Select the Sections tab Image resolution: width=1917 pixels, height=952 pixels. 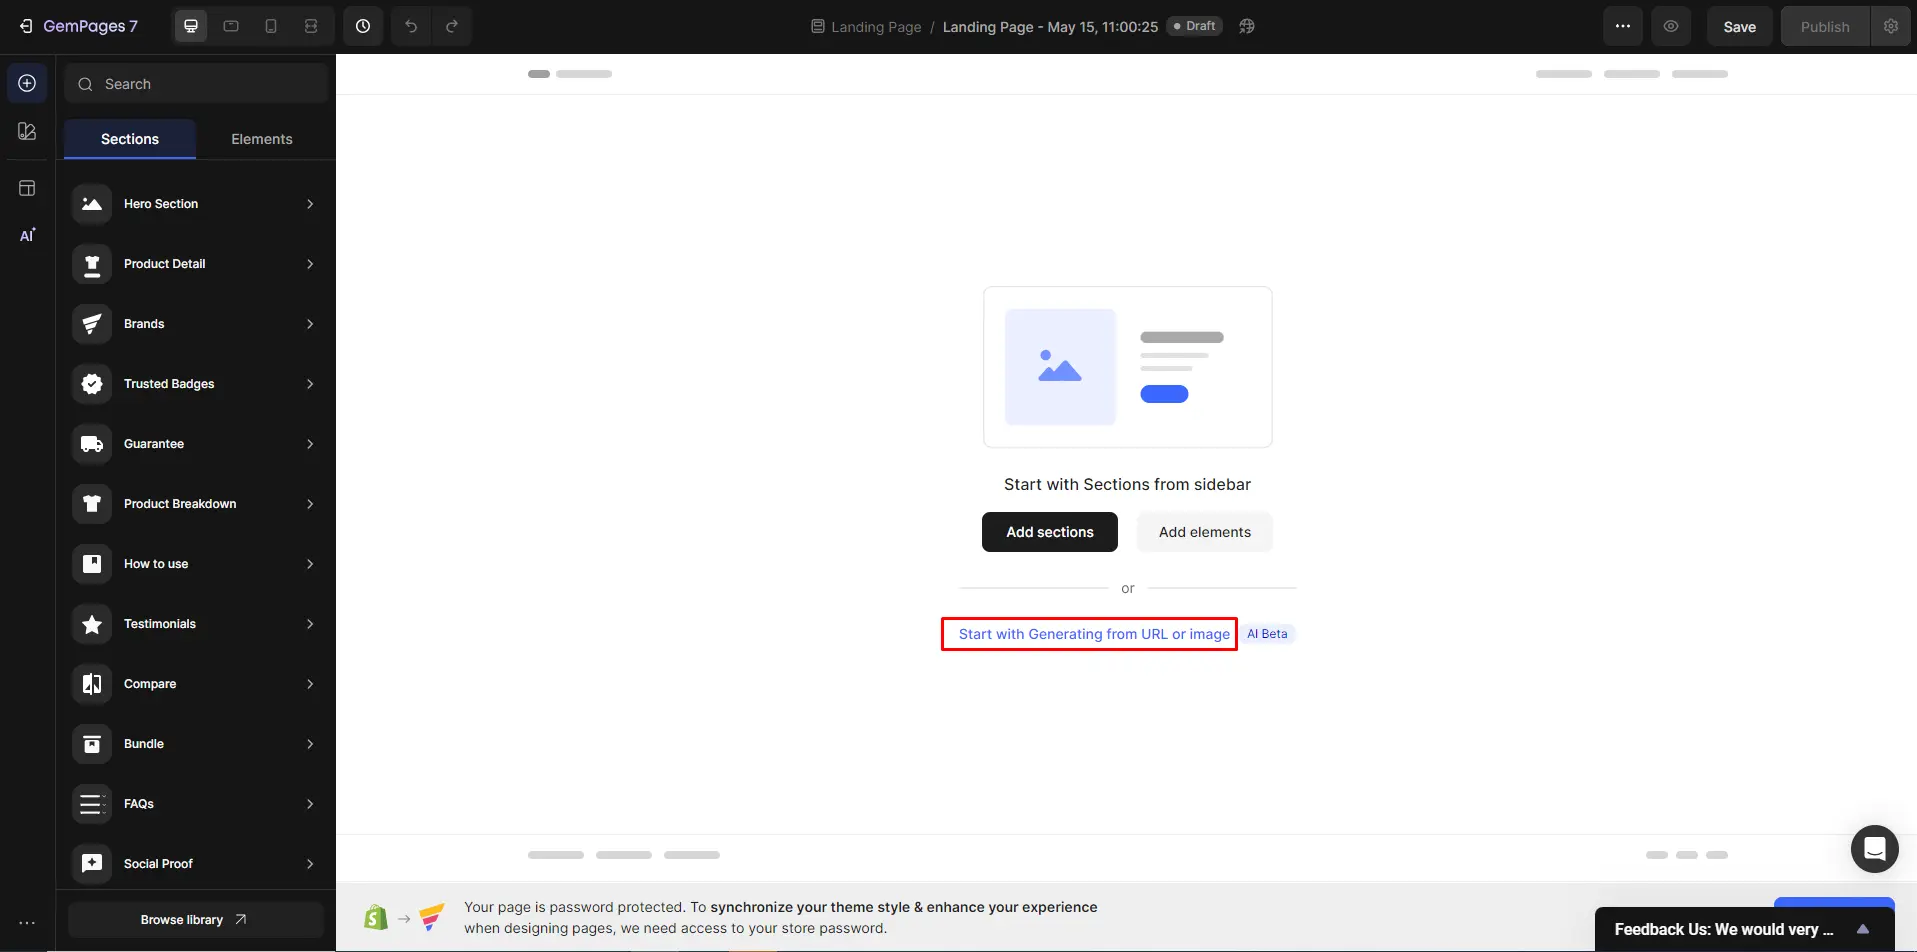click(128, 138)
